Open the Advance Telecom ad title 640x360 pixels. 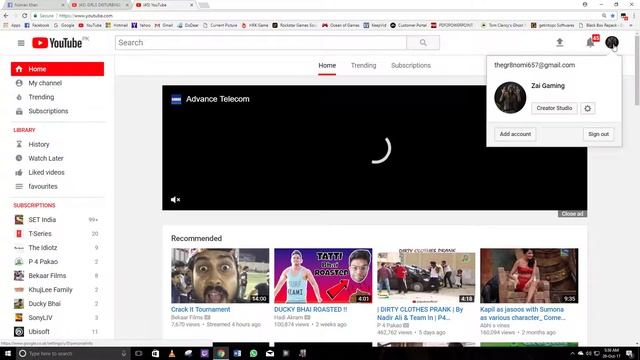coord(218,99)
